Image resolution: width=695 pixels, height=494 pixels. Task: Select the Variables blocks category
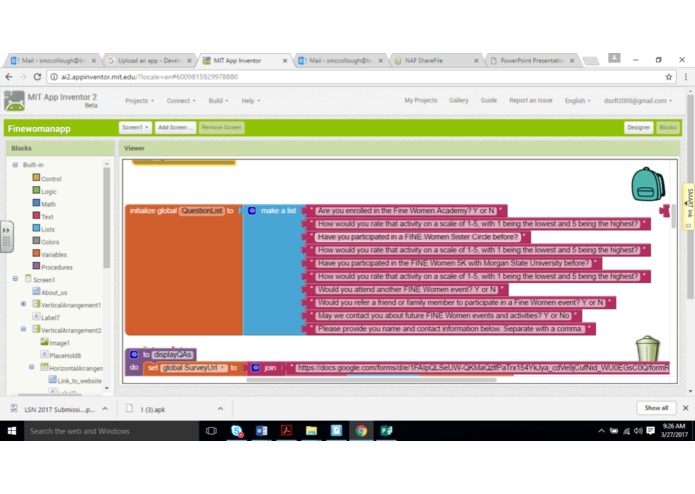pos(50,254)
